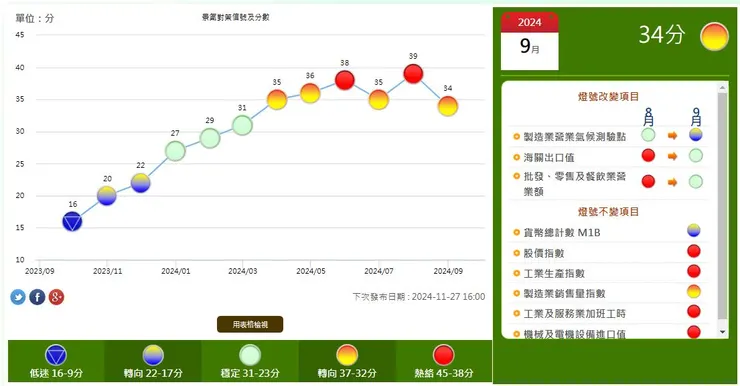Click the orange arrow in 海關出口值 row

(x=673, y=156)
